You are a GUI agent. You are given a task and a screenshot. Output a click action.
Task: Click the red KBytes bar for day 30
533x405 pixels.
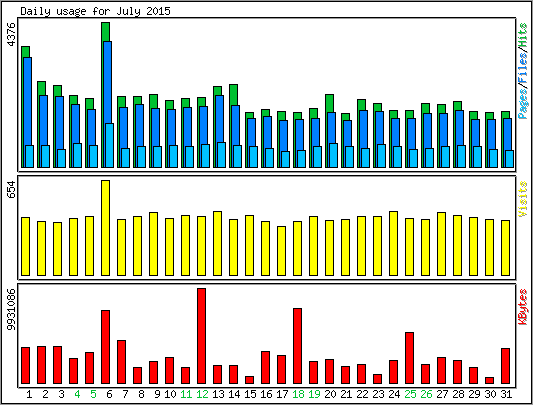[x=489, y=381]
